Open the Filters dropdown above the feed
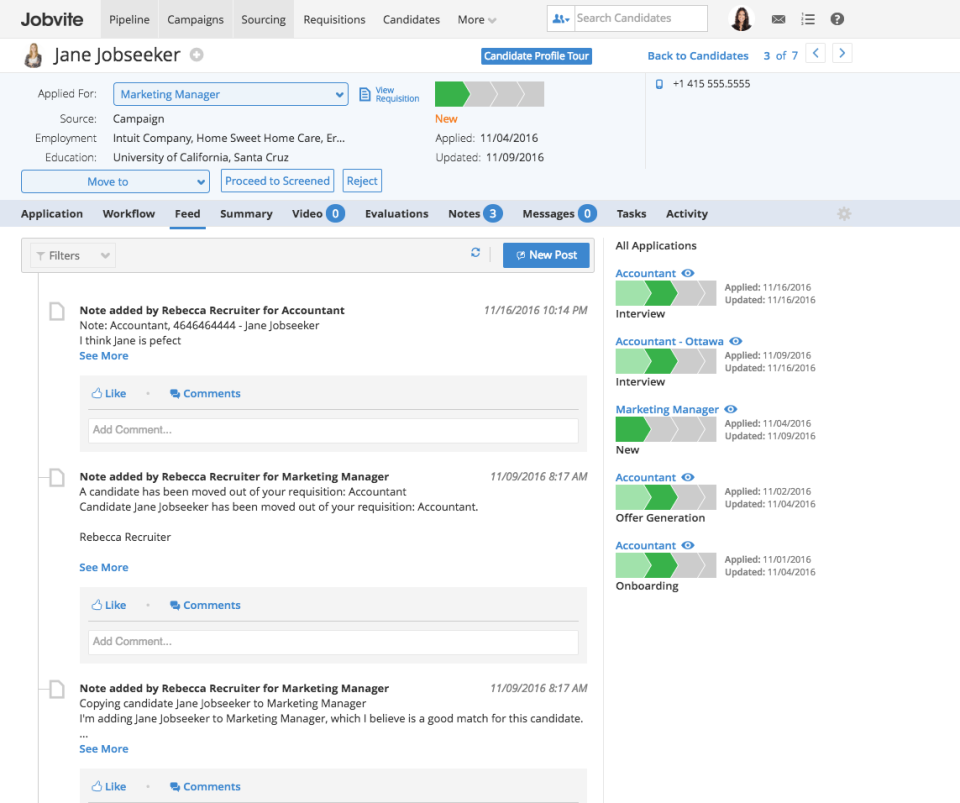Viewport: 960px width, 803px height. (70, 255)
